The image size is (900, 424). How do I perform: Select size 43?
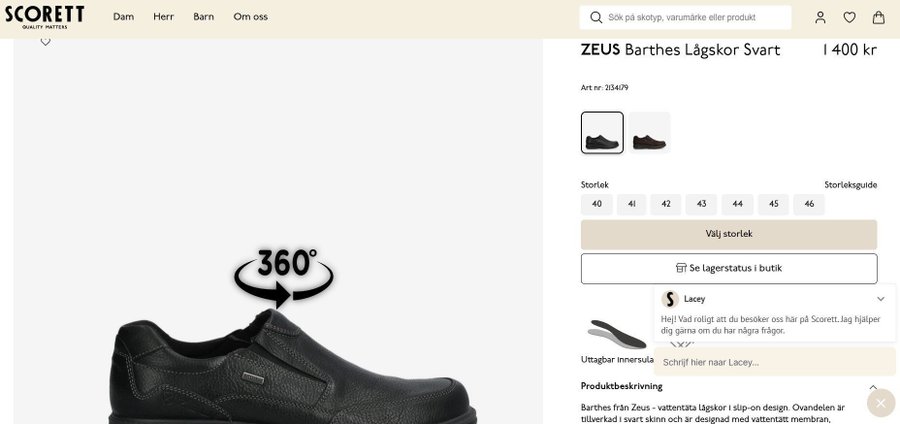(701, 204)
